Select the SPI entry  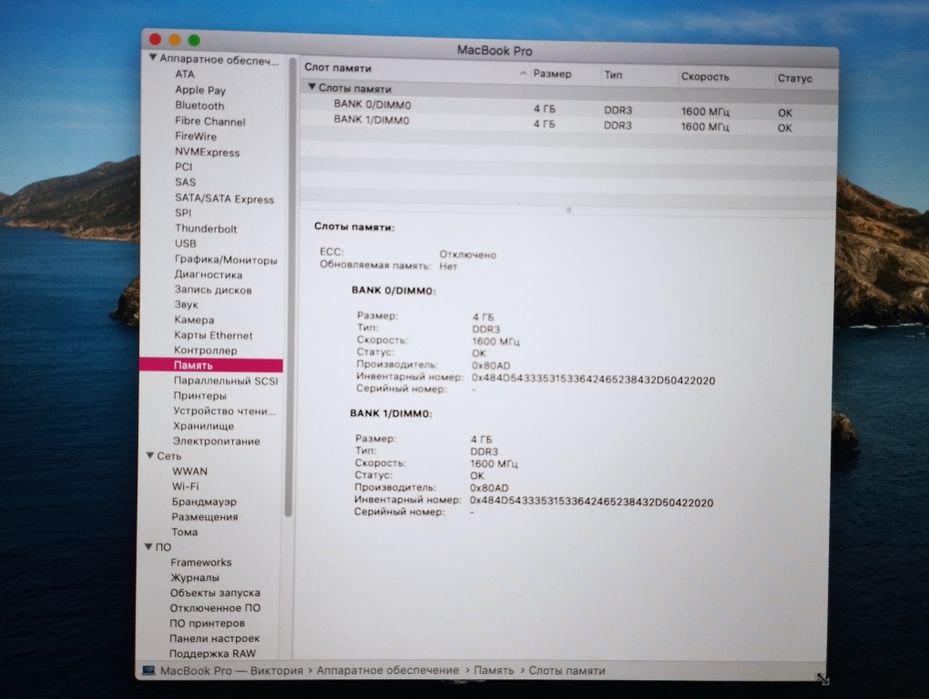coord(182,213)
